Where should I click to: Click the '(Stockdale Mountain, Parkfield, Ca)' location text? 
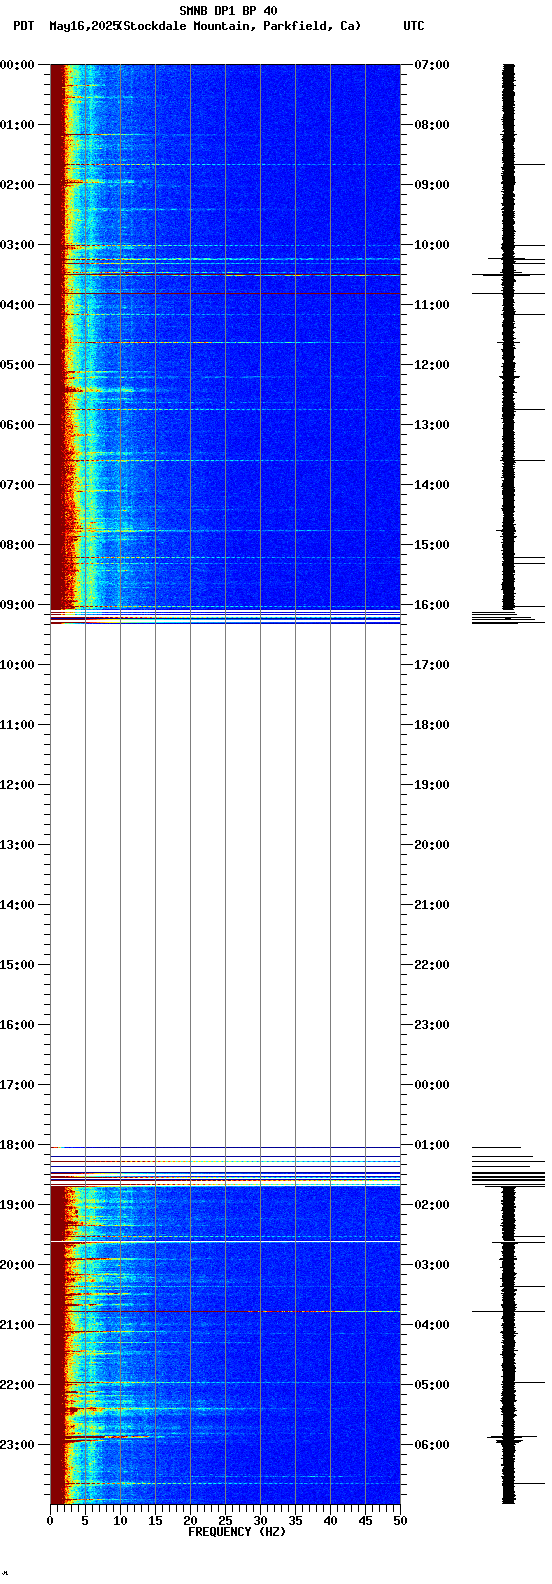[240, 26]
